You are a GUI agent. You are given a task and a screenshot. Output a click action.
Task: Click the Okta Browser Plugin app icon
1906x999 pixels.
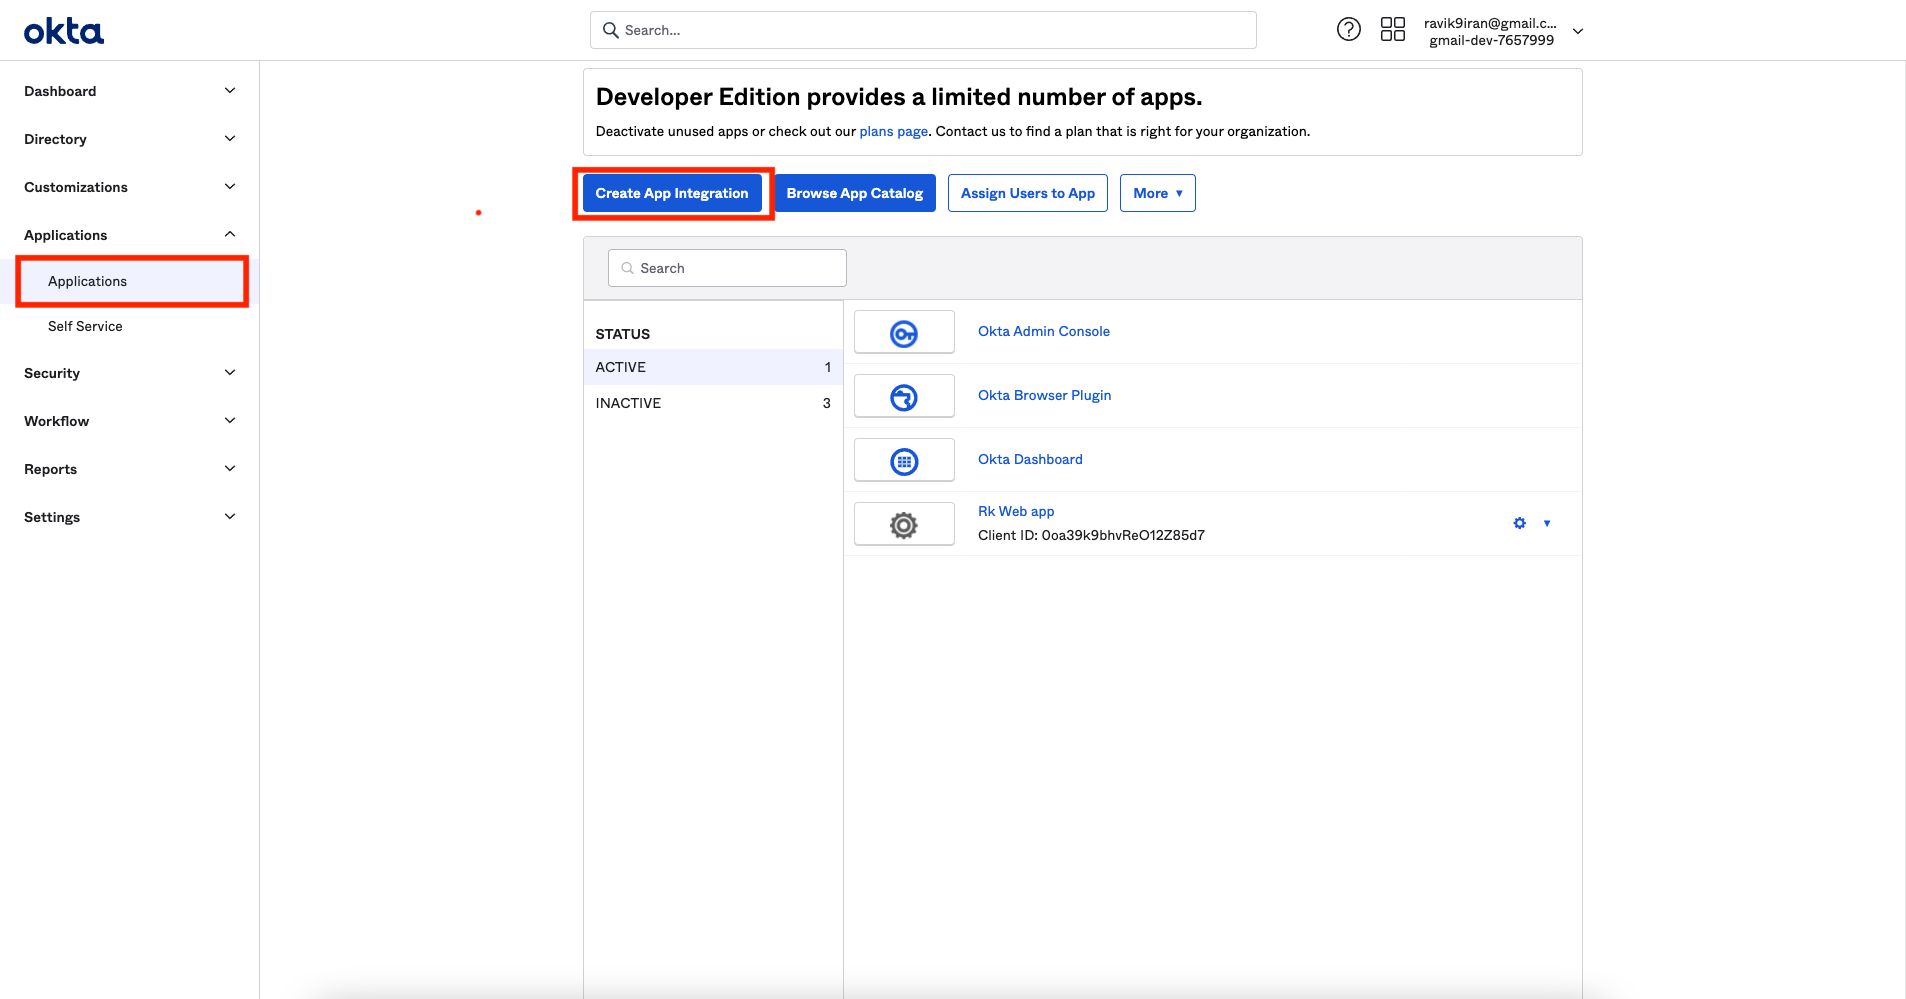point(904,396)
